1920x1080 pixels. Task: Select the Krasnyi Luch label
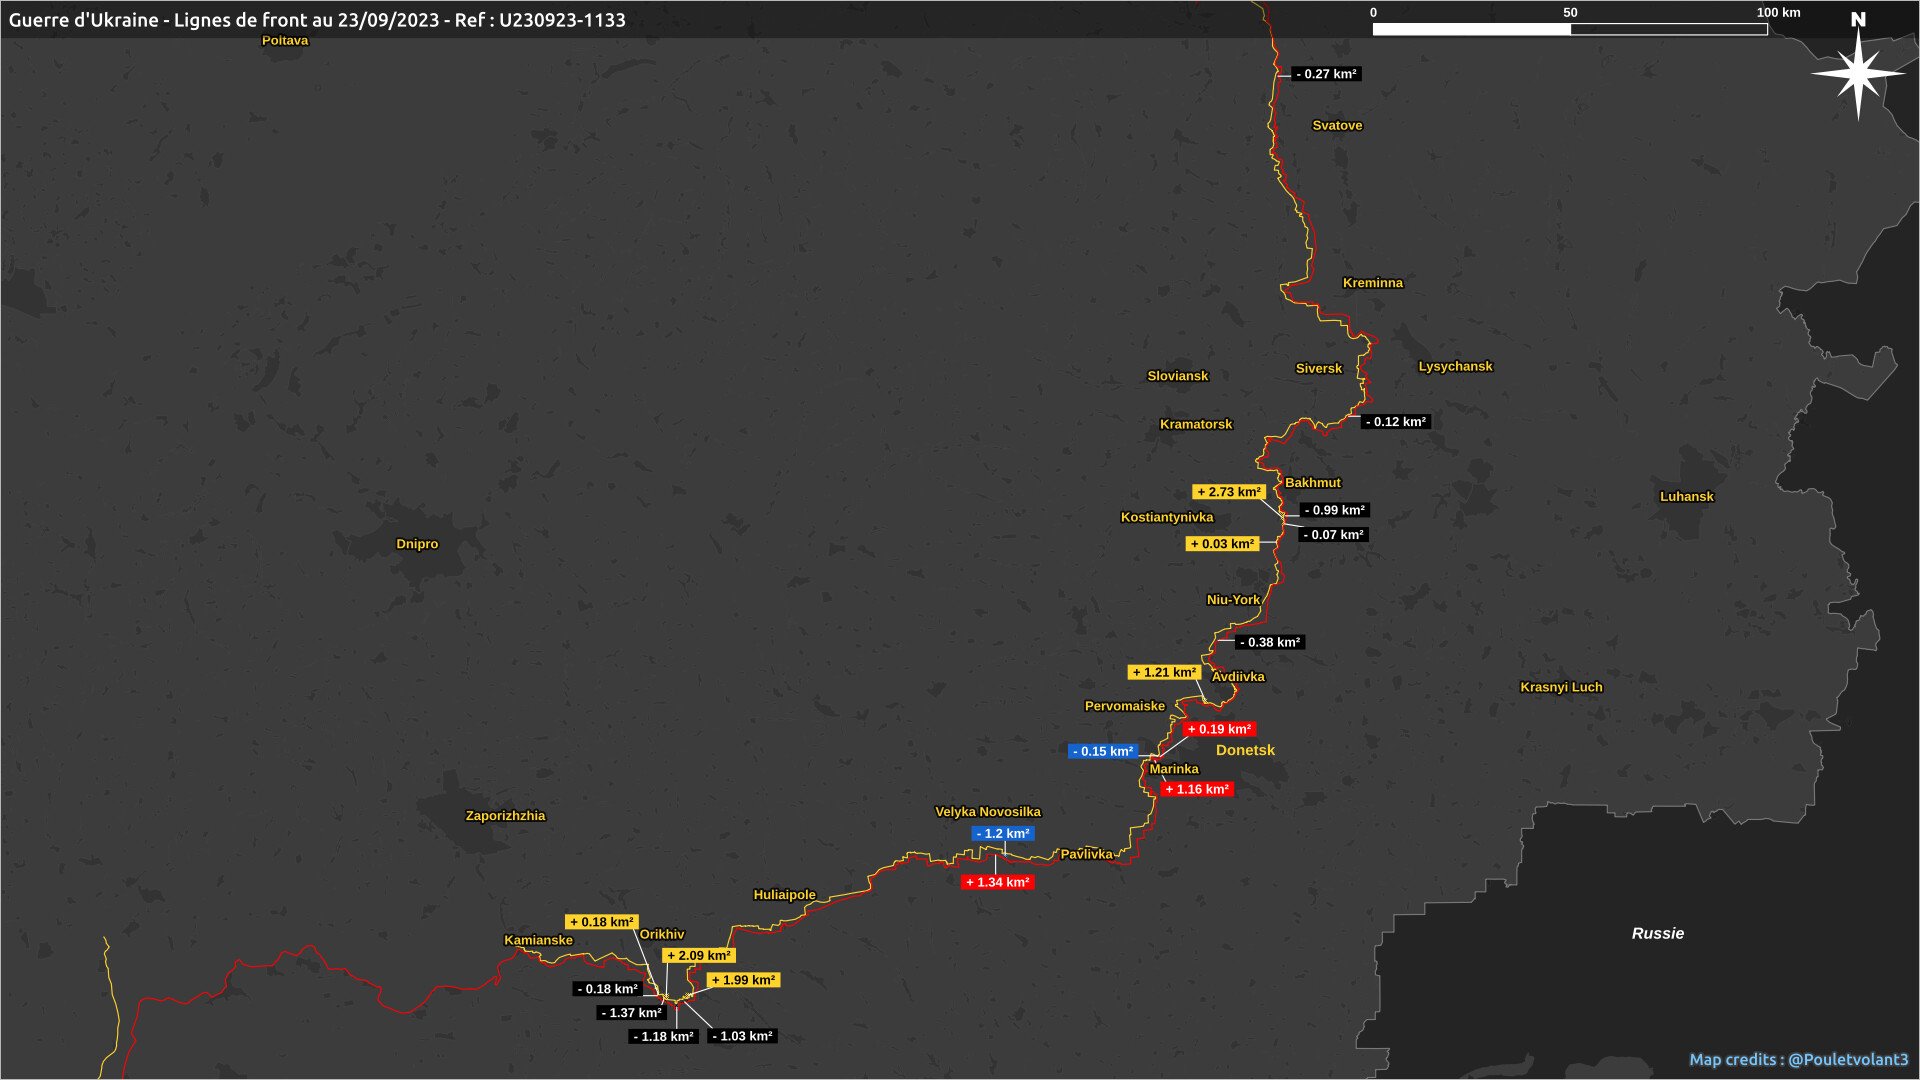(x=1560, y=687)
